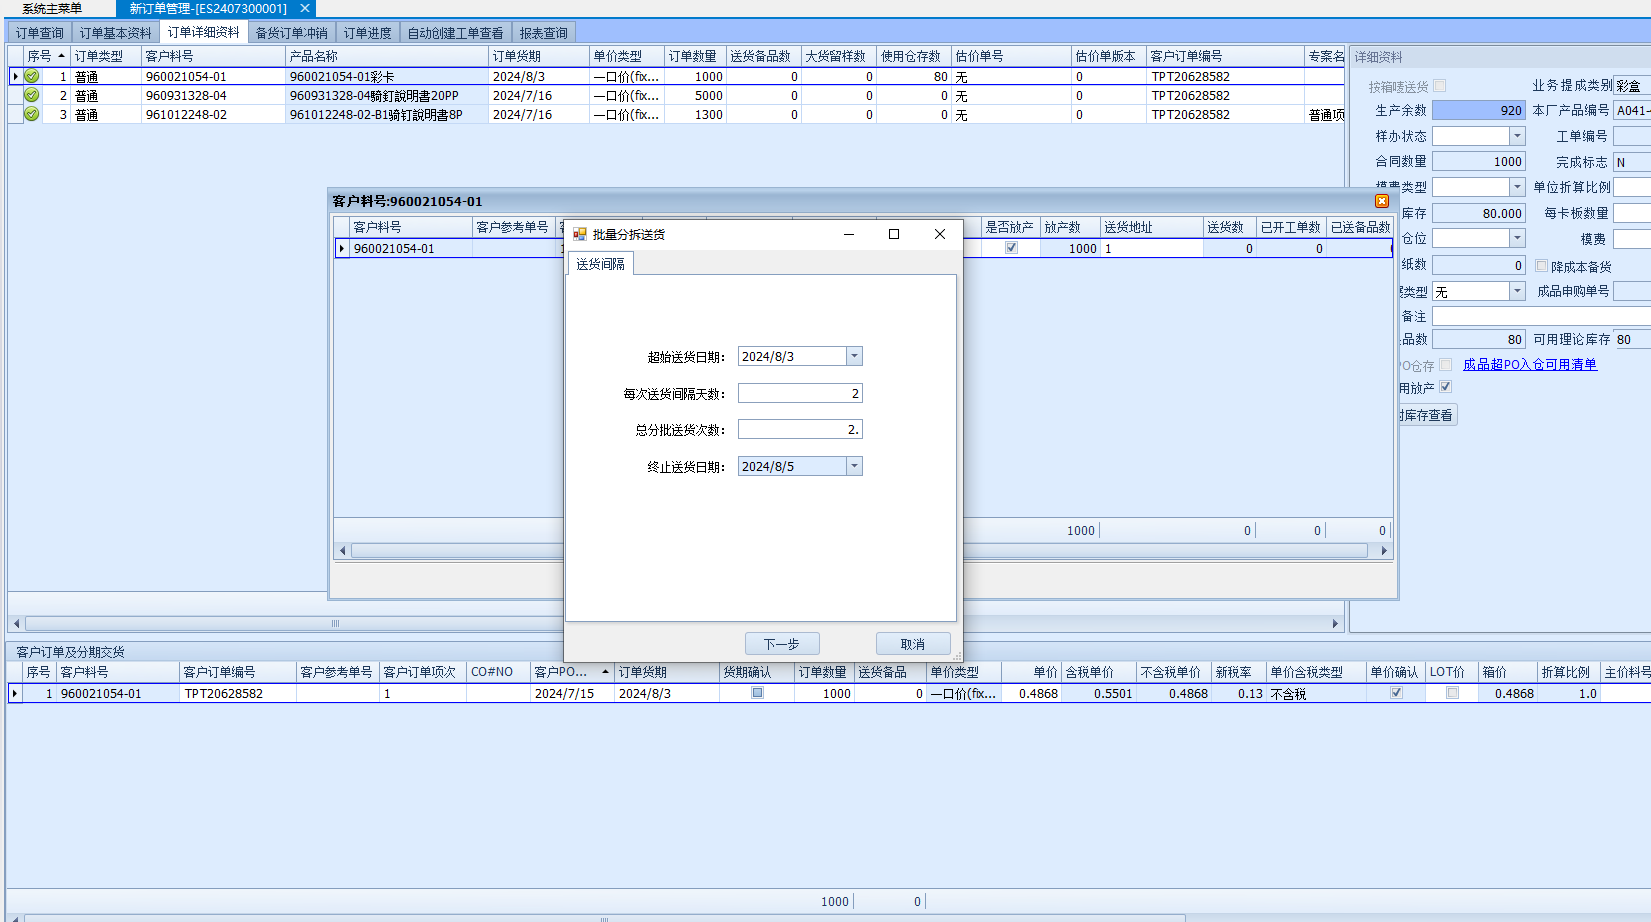Switch to the 订单基本资料 tab

(116, 33)
